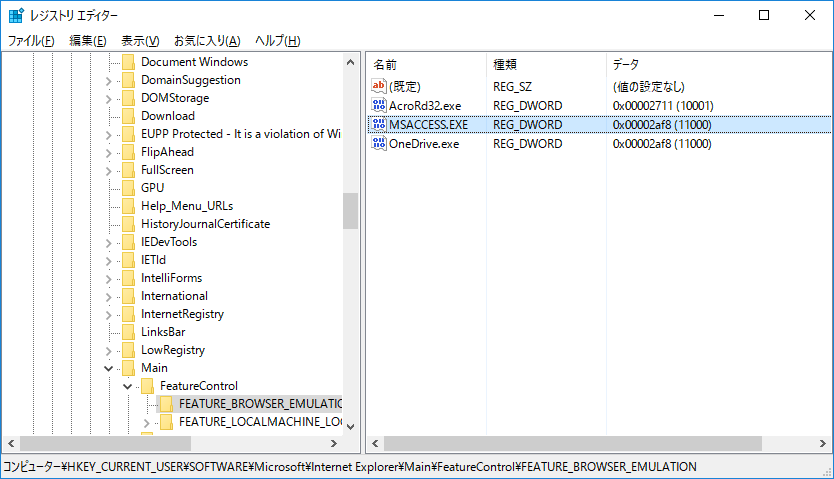Expand the IntelliForms key
The width and height of the screenshot is (834, 479).
tap(109, 279)
